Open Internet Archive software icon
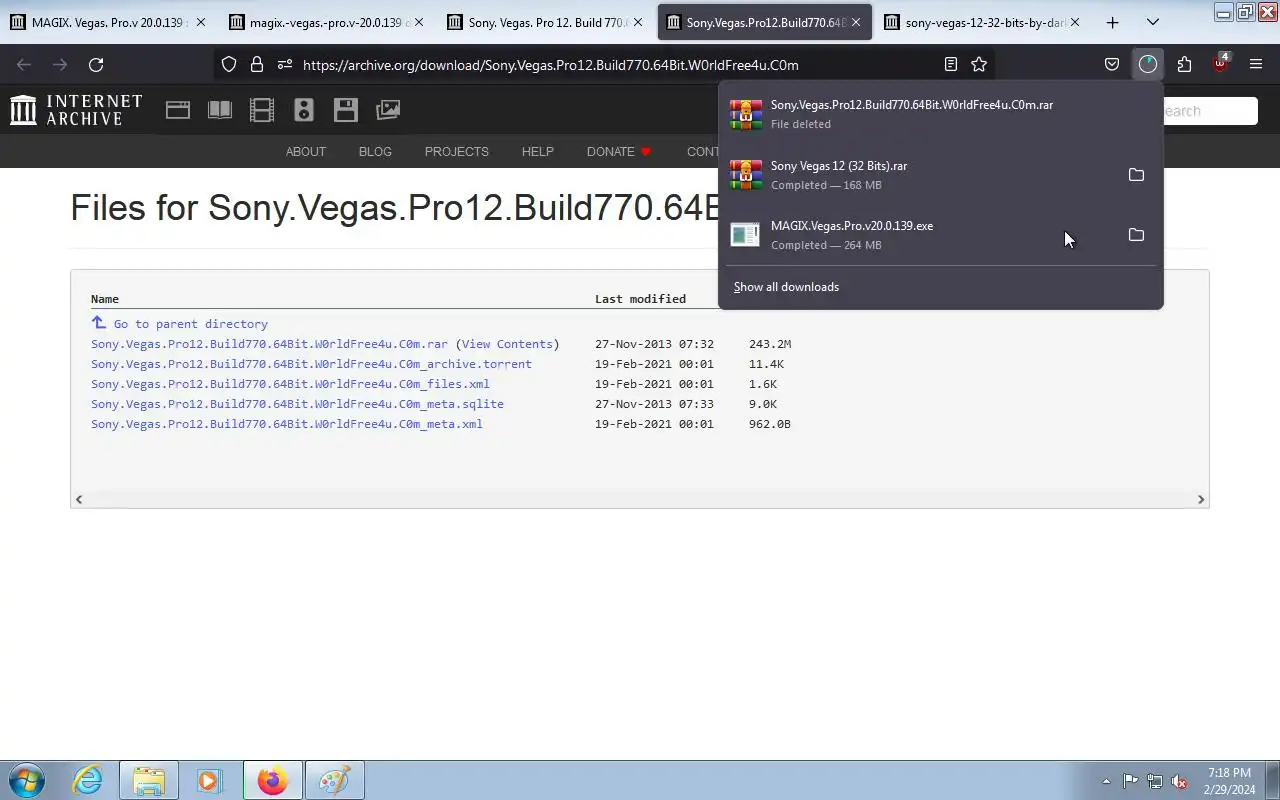This screenshot has width=1280, height=800. tap(346, 110)
